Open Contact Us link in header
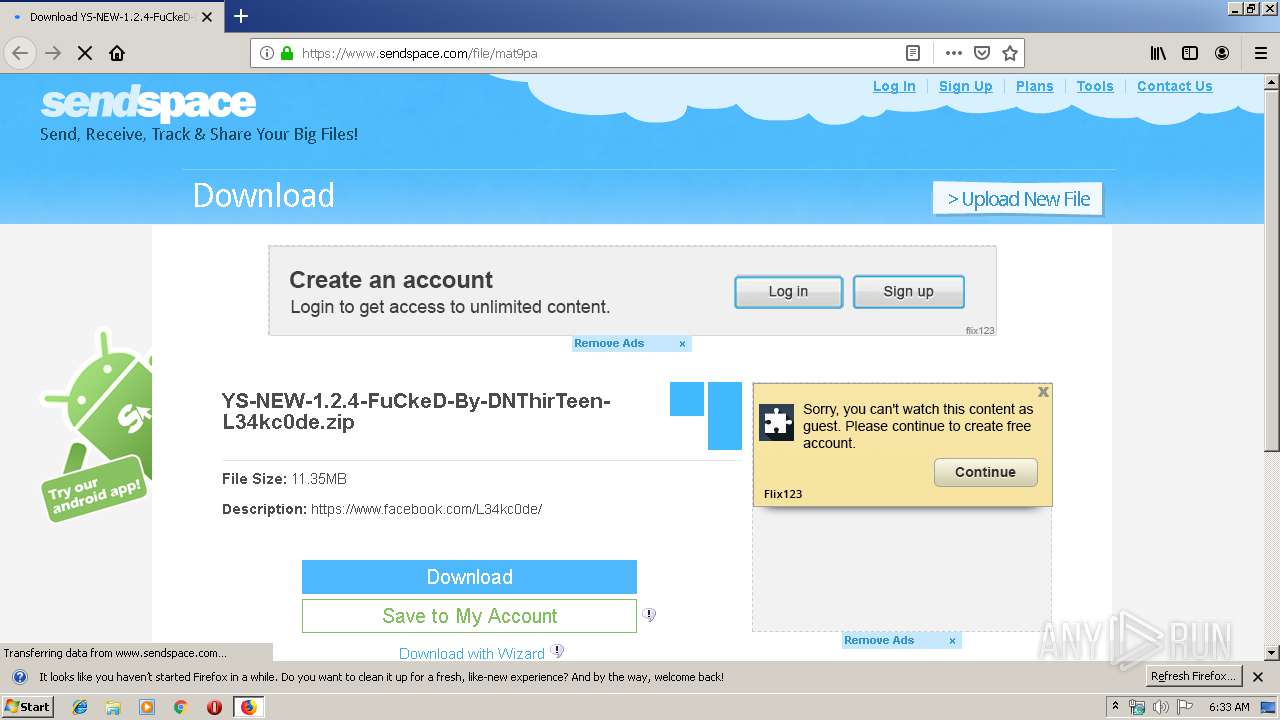This screenshot has height=720, width=1280. pyautogui.click(x=1175, y=86)
